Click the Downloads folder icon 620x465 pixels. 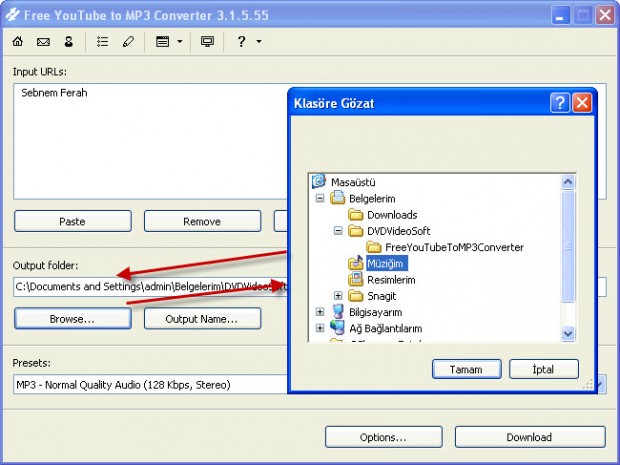(x=355, y=215)
